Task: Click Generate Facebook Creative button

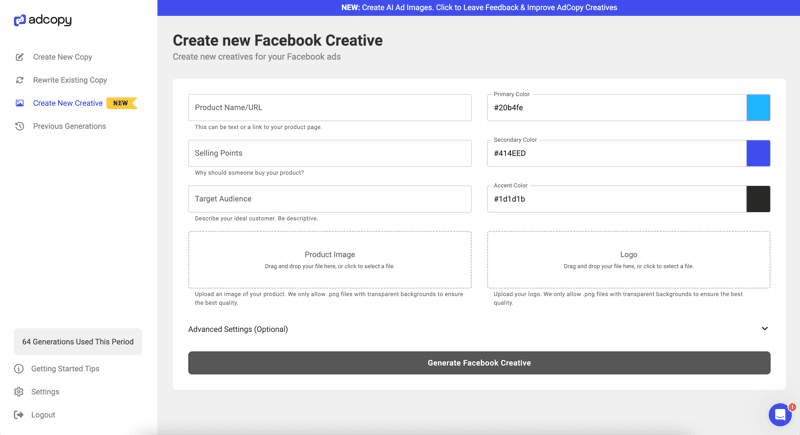Action: coord(479,363)
